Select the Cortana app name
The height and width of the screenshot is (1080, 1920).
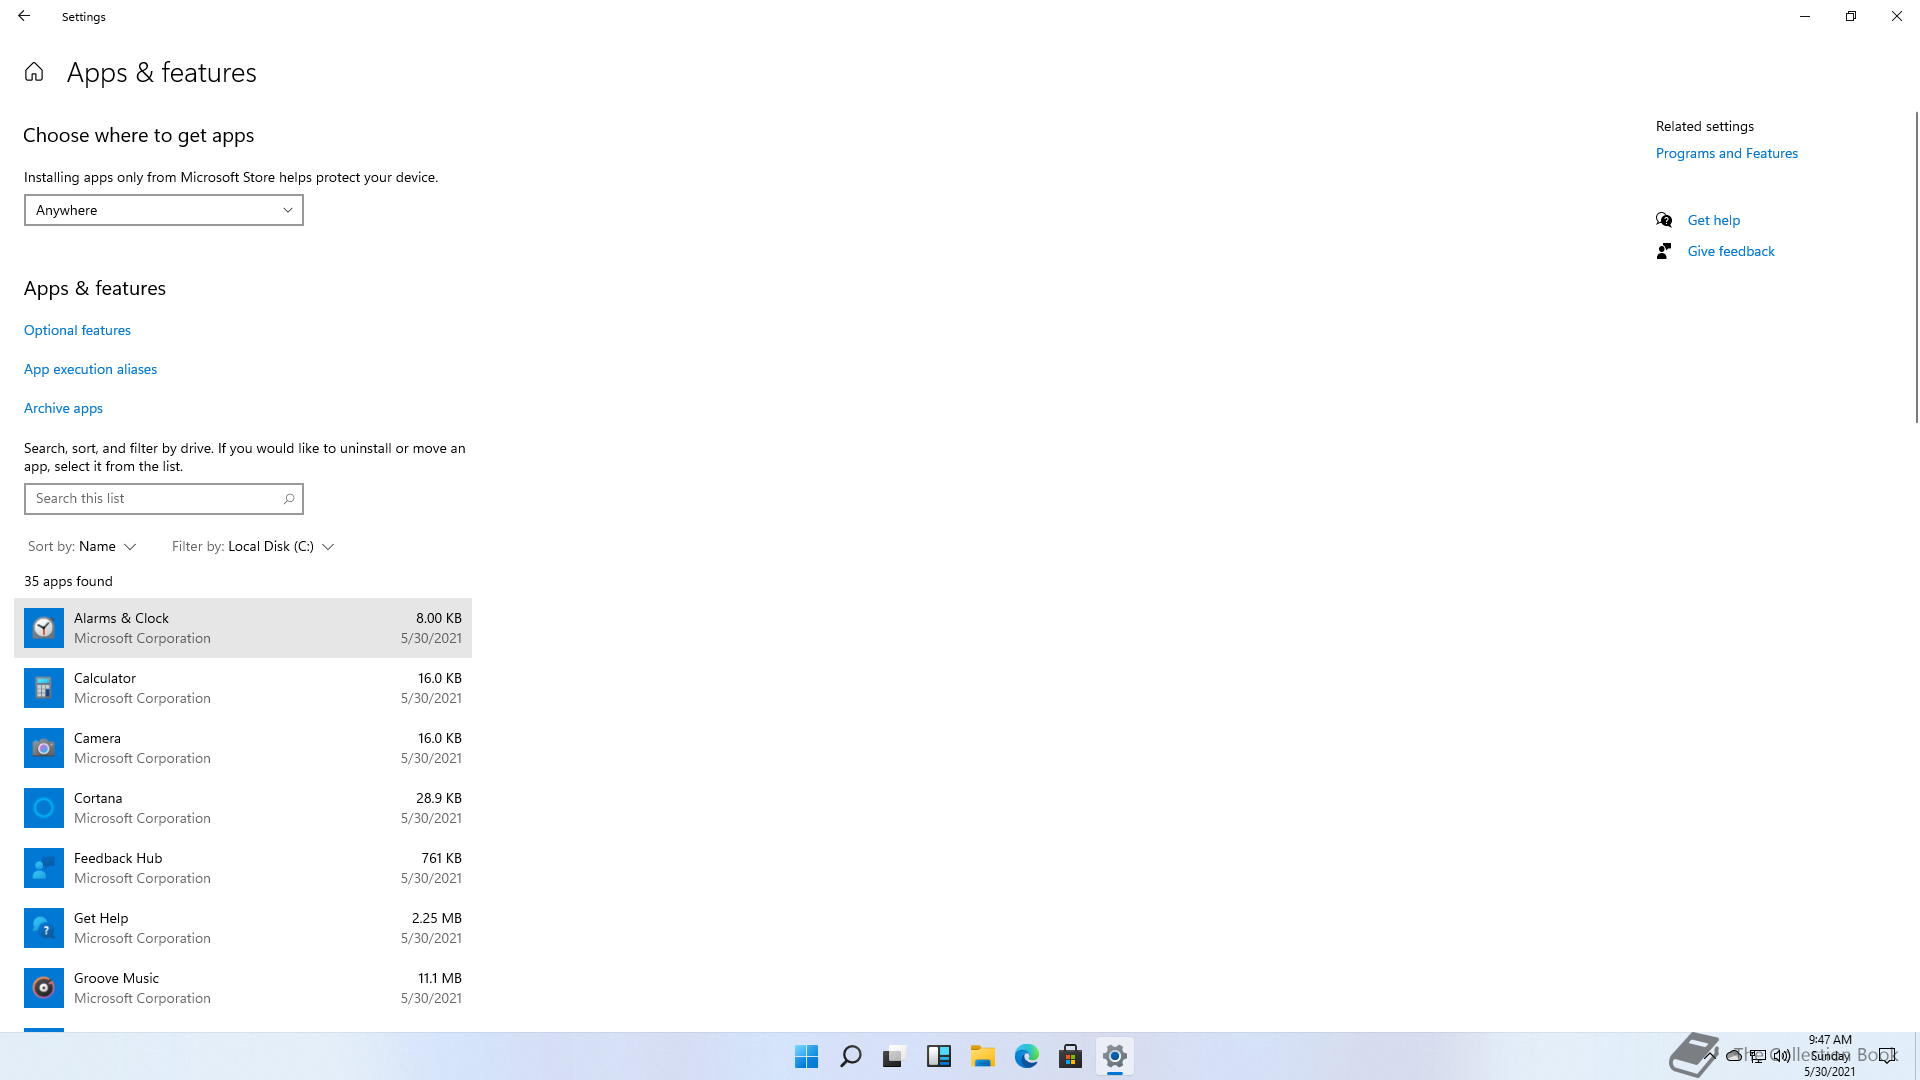click(x=98, y=798)
